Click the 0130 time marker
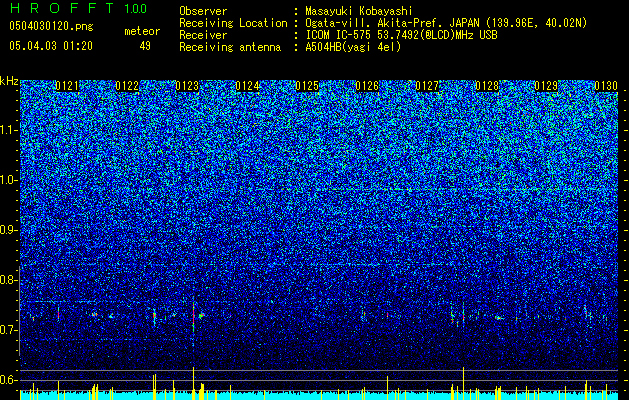This screenshot has width=629, height=400. coord(606,86)
